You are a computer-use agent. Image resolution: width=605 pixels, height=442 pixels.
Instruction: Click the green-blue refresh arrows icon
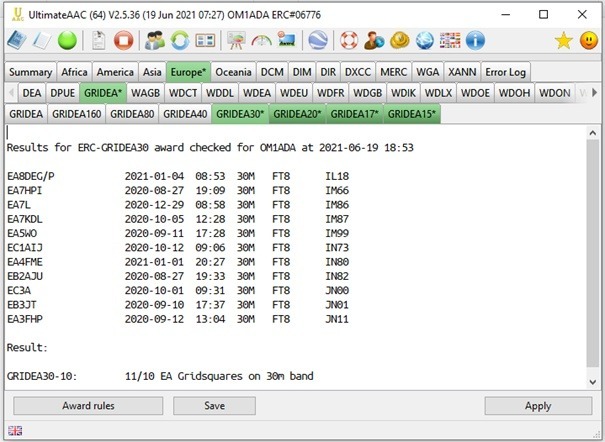coord(180,40)
